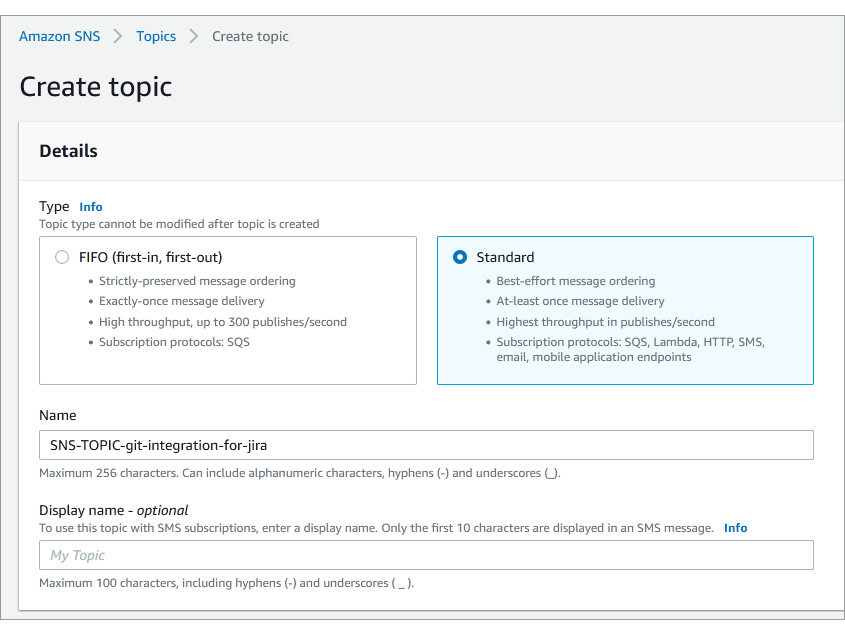The image size is (845, 635).
Task: Click the Create topic breadcrumb item
Action: click(x=250, y=36)
